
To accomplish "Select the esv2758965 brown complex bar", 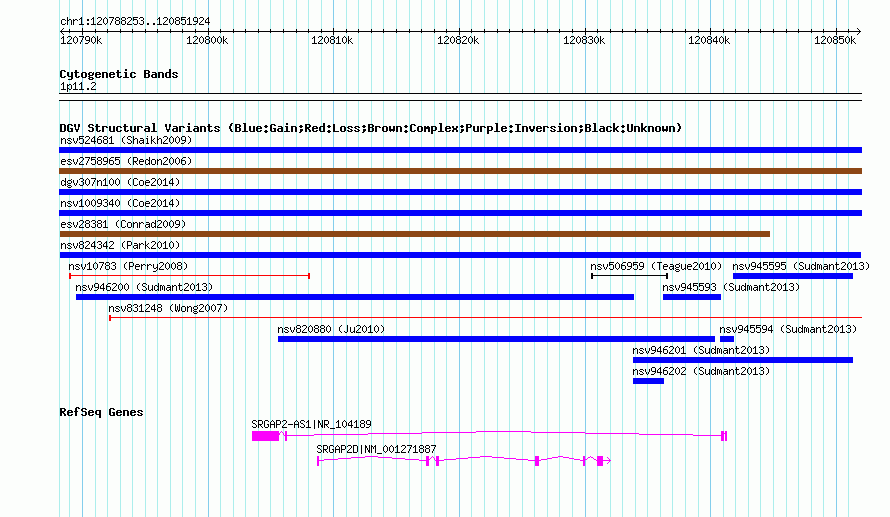I will (x=460, y=171).
